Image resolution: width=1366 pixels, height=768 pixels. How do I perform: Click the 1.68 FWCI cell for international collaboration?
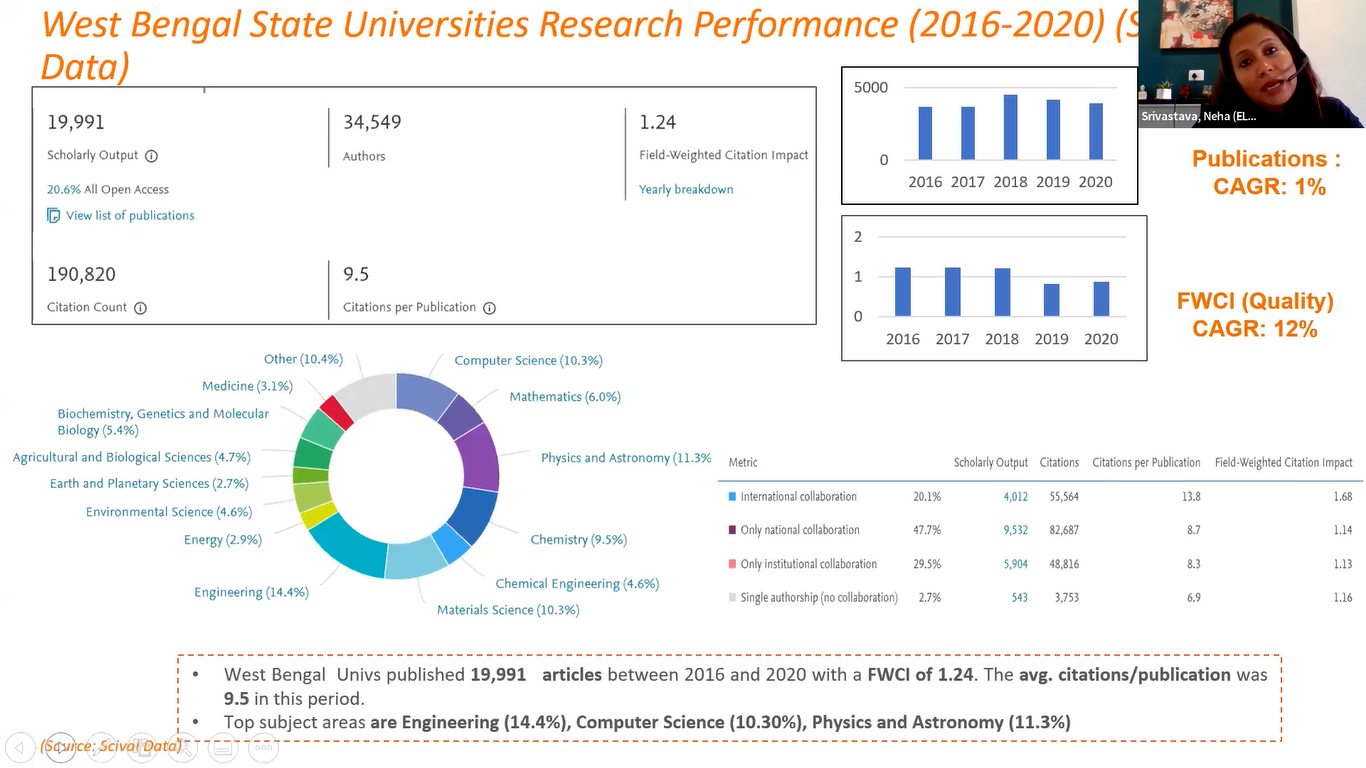[1342, 497]
